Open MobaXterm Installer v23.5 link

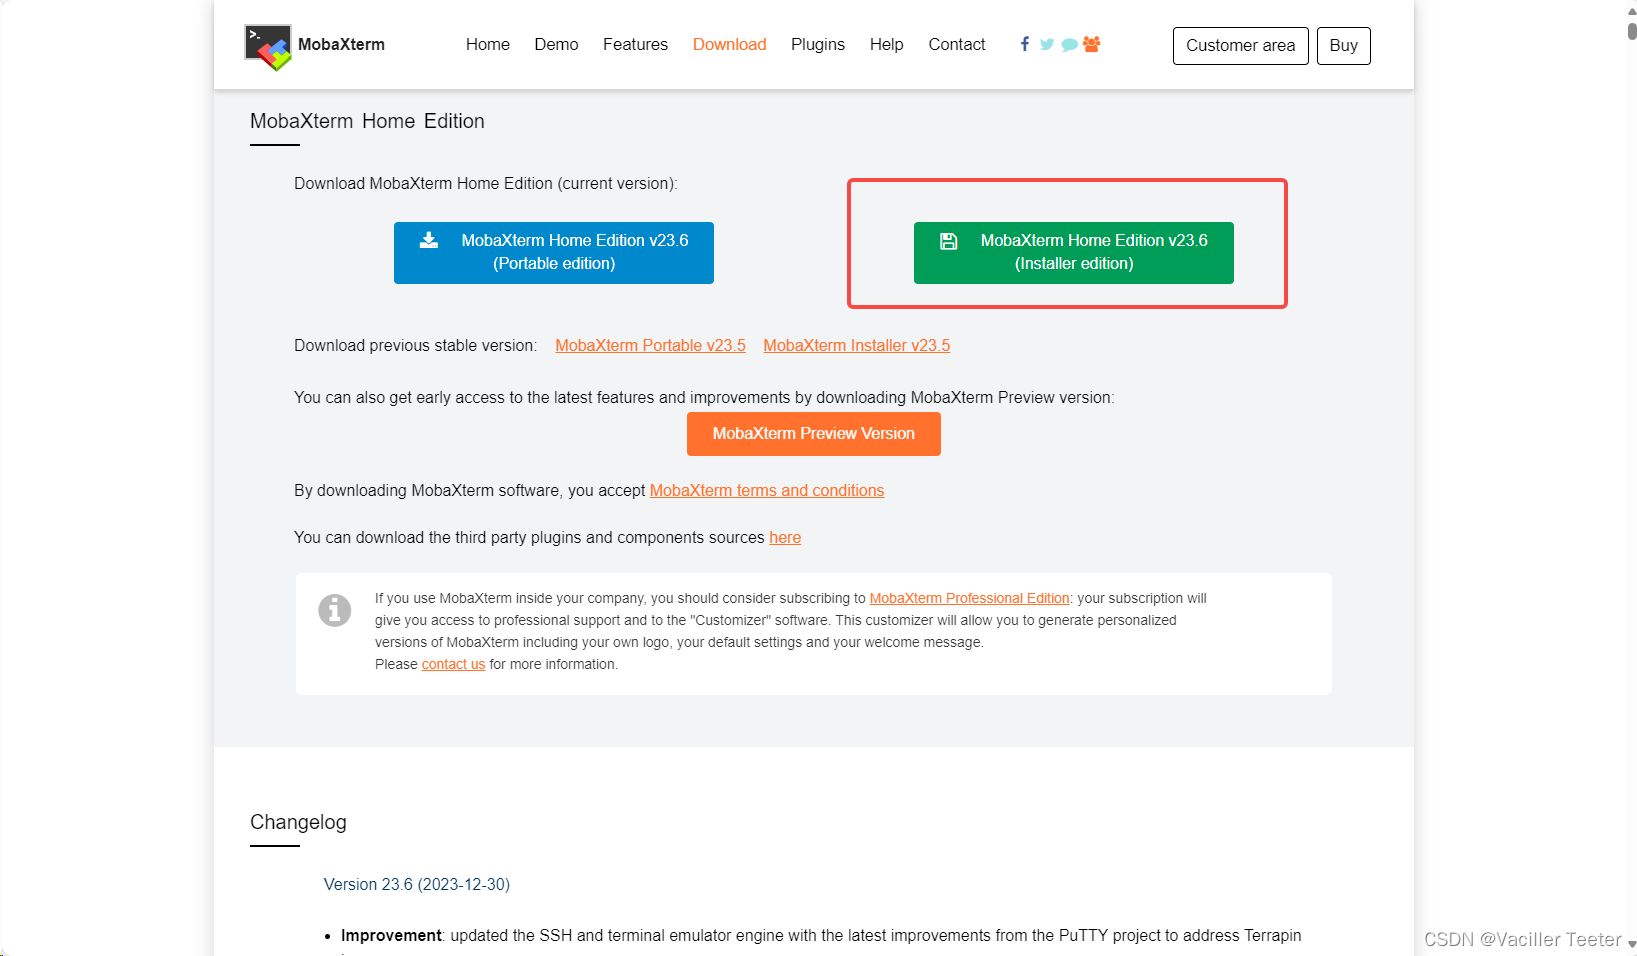[x=857, y=345]
